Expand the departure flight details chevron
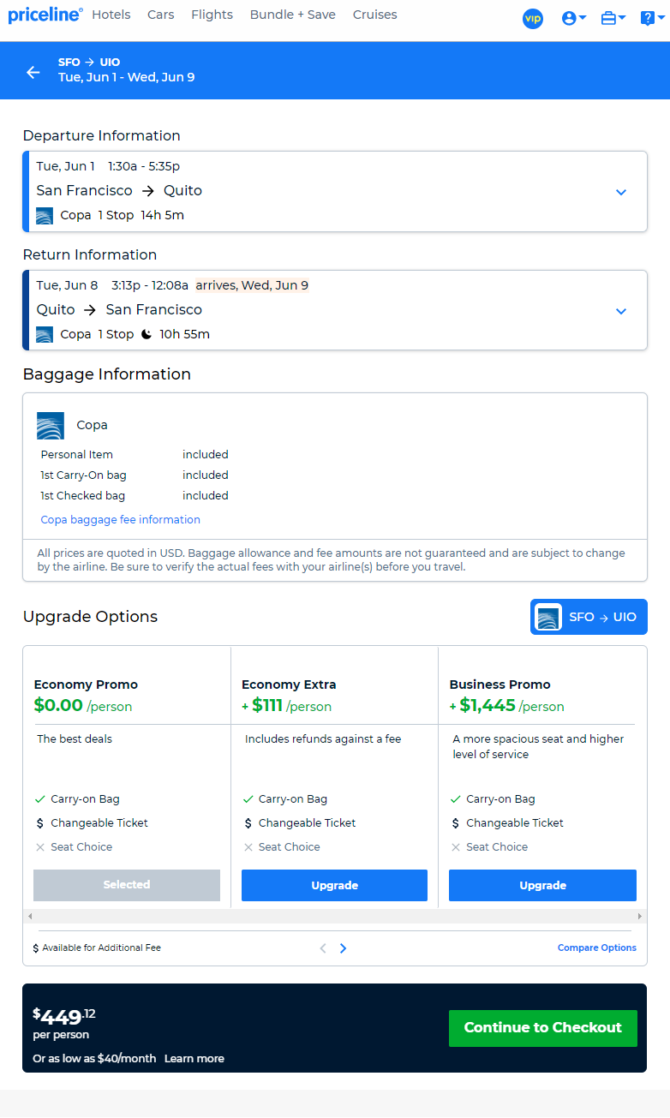 pyautogui.click(x=621, y=192)
